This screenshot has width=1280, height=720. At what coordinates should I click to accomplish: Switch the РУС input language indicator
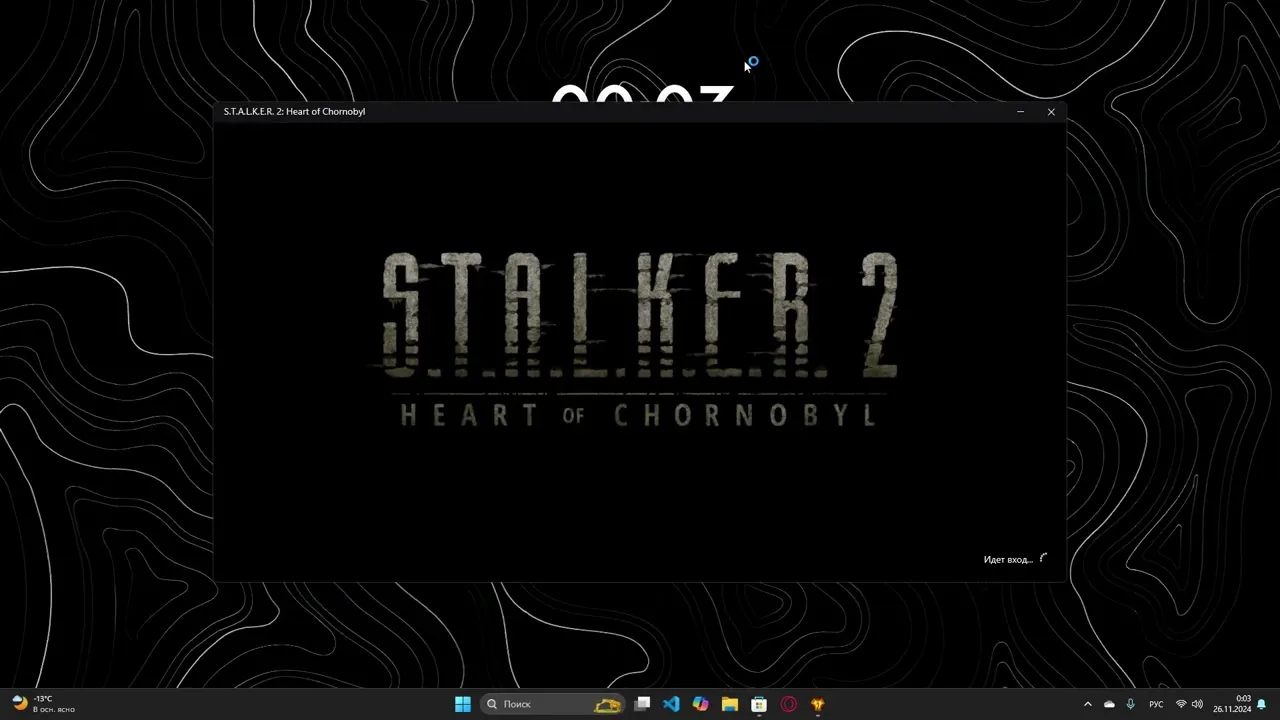[1156, 704]
